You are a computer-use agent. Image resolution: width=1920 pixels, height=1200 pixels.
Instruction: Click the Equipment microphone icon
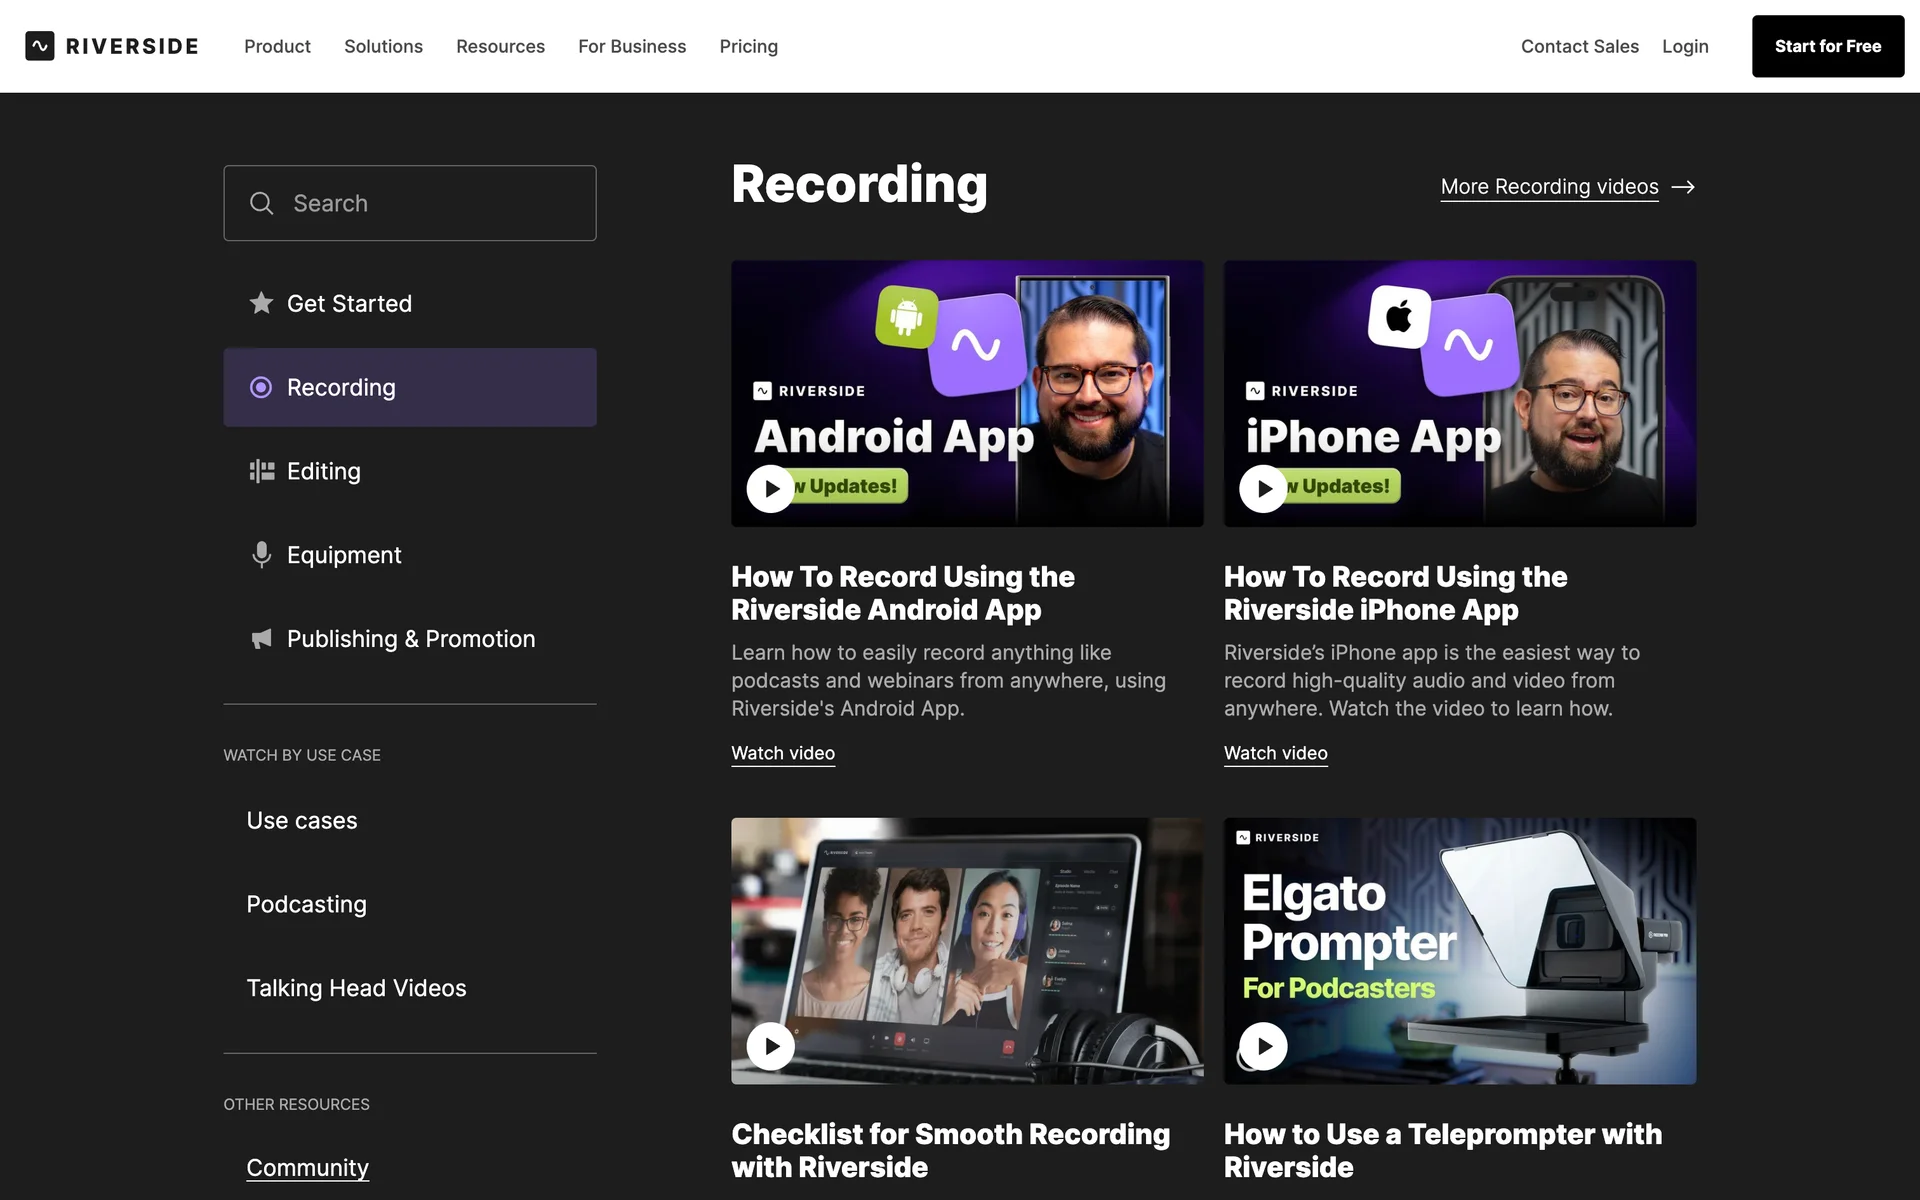click(x=261, y=555)
